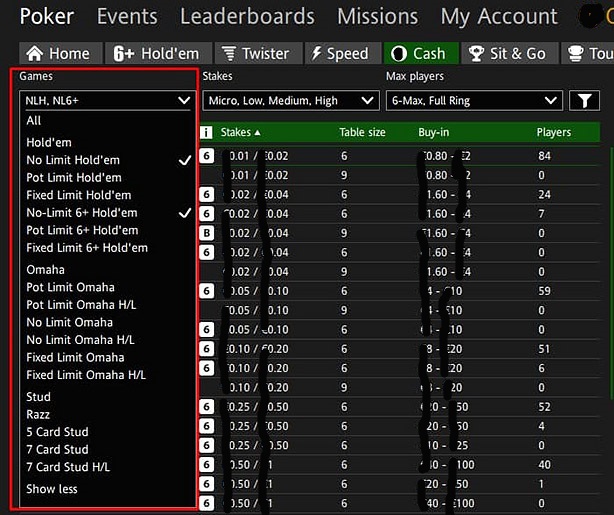Select 7 Card Stud H/L option
This screenshot has width=614, height=515.
(x=108, y=467)
